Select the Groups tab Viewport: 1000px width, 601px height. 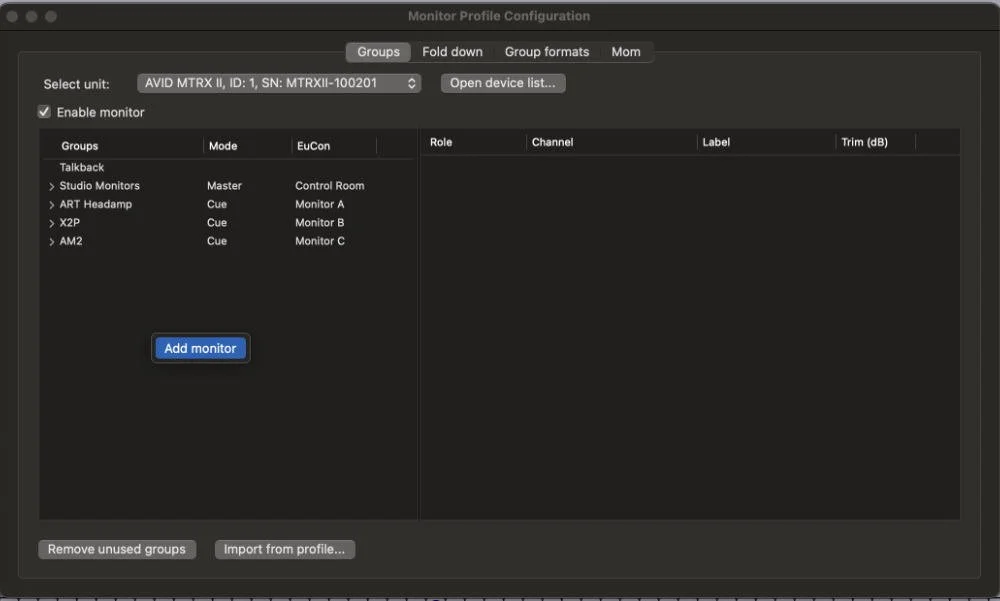[377, 51]
